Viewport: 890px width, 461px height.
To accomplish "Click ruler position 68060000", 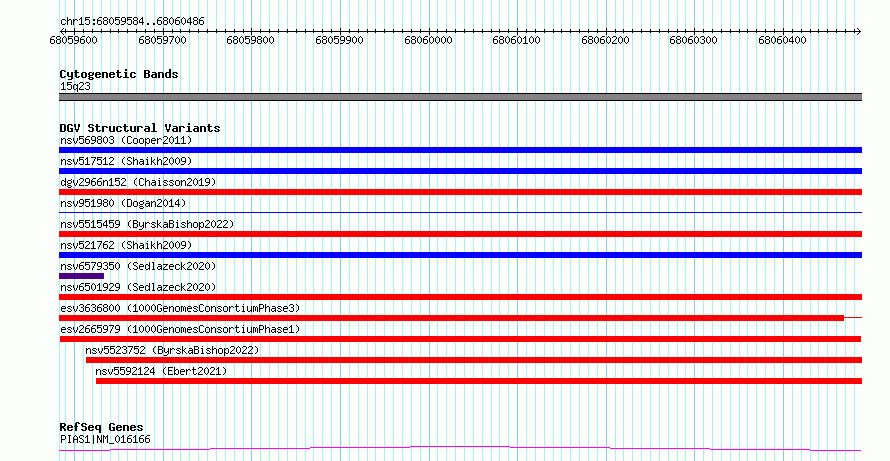I will [x=429, y=40].
